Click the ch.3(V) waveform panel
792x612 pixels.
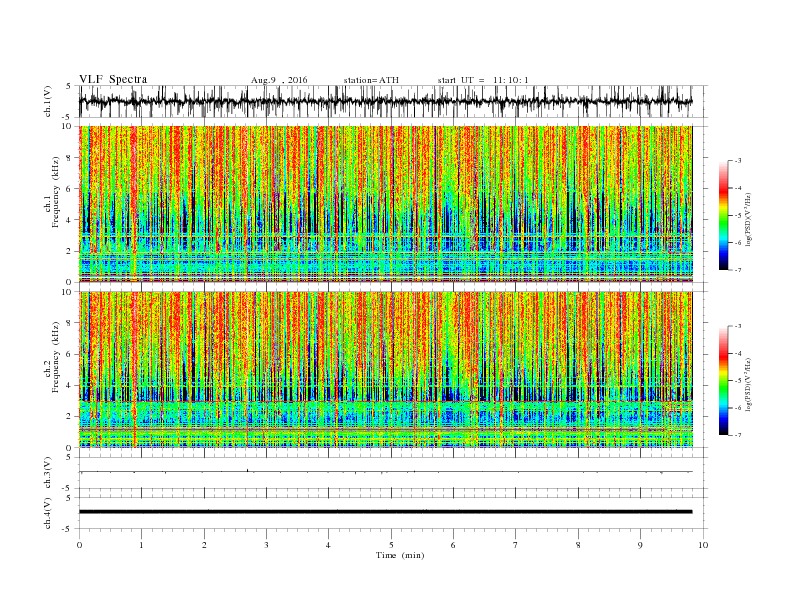393,473
